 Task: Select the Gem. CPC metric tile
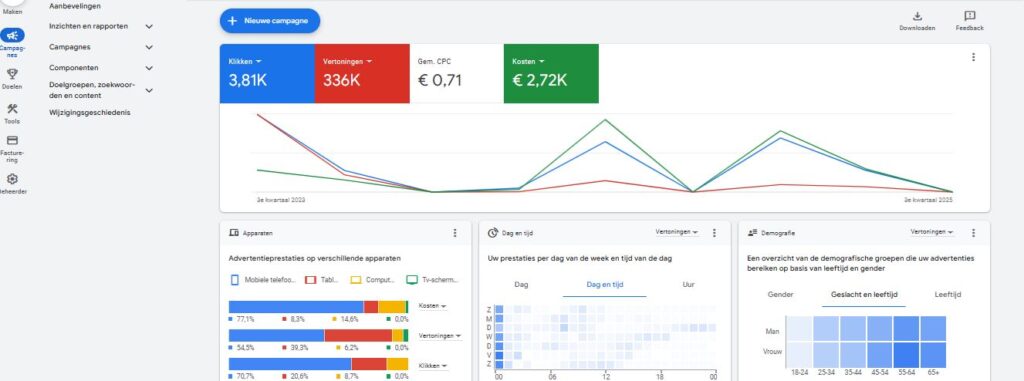(x=456, y=73)
